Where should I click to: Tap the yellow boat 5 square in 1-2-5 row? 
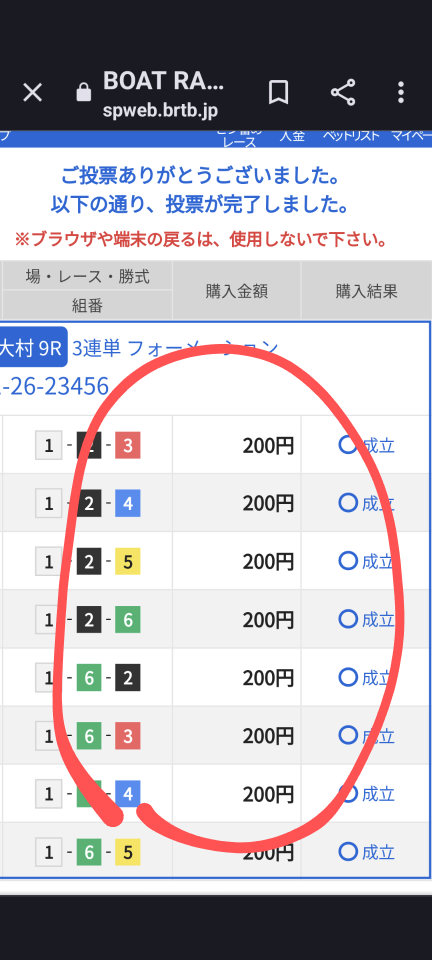pos(128,562)
